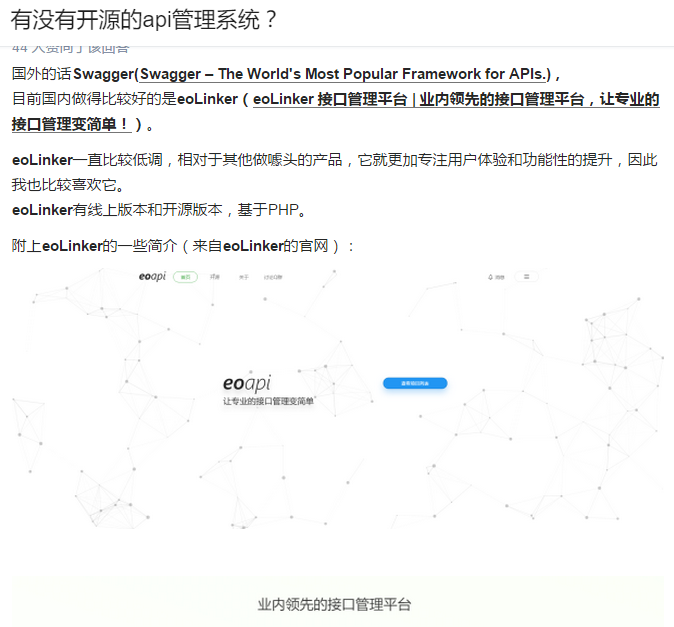Click the image caption 业内领先的接口管理平台
Screen dimensions: 674x627
click(334, 604)
